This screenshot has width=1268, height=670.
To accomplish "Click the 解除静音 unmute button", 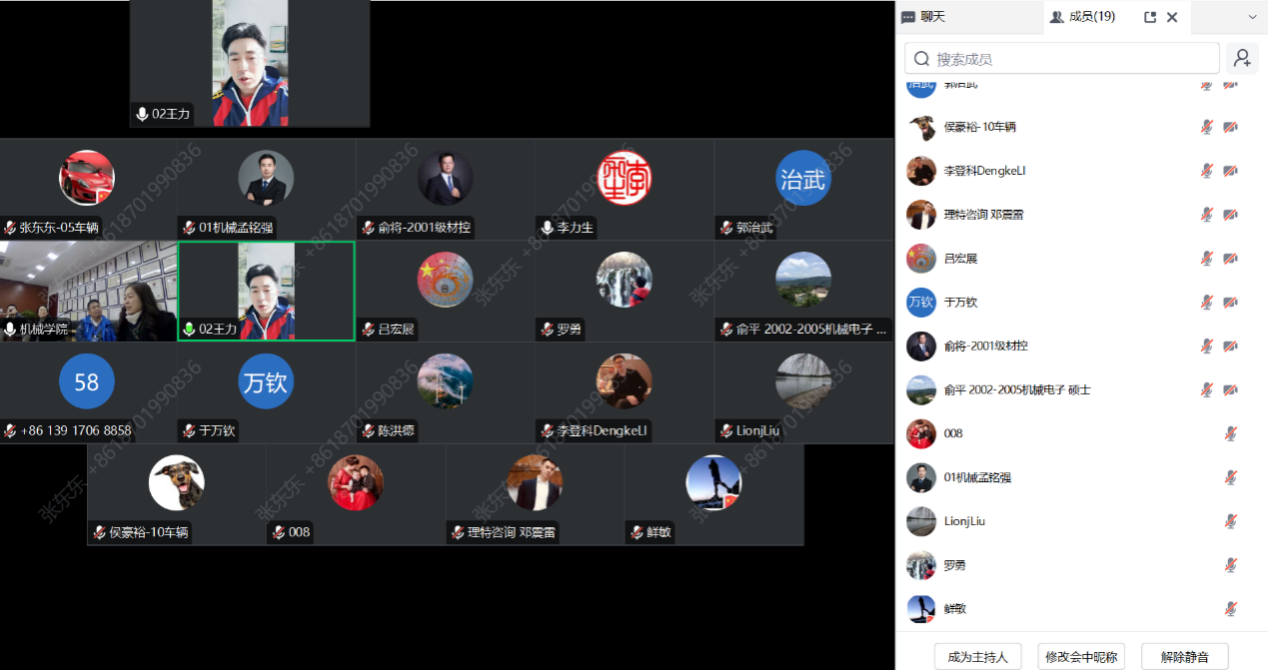I will (1185, 657).
